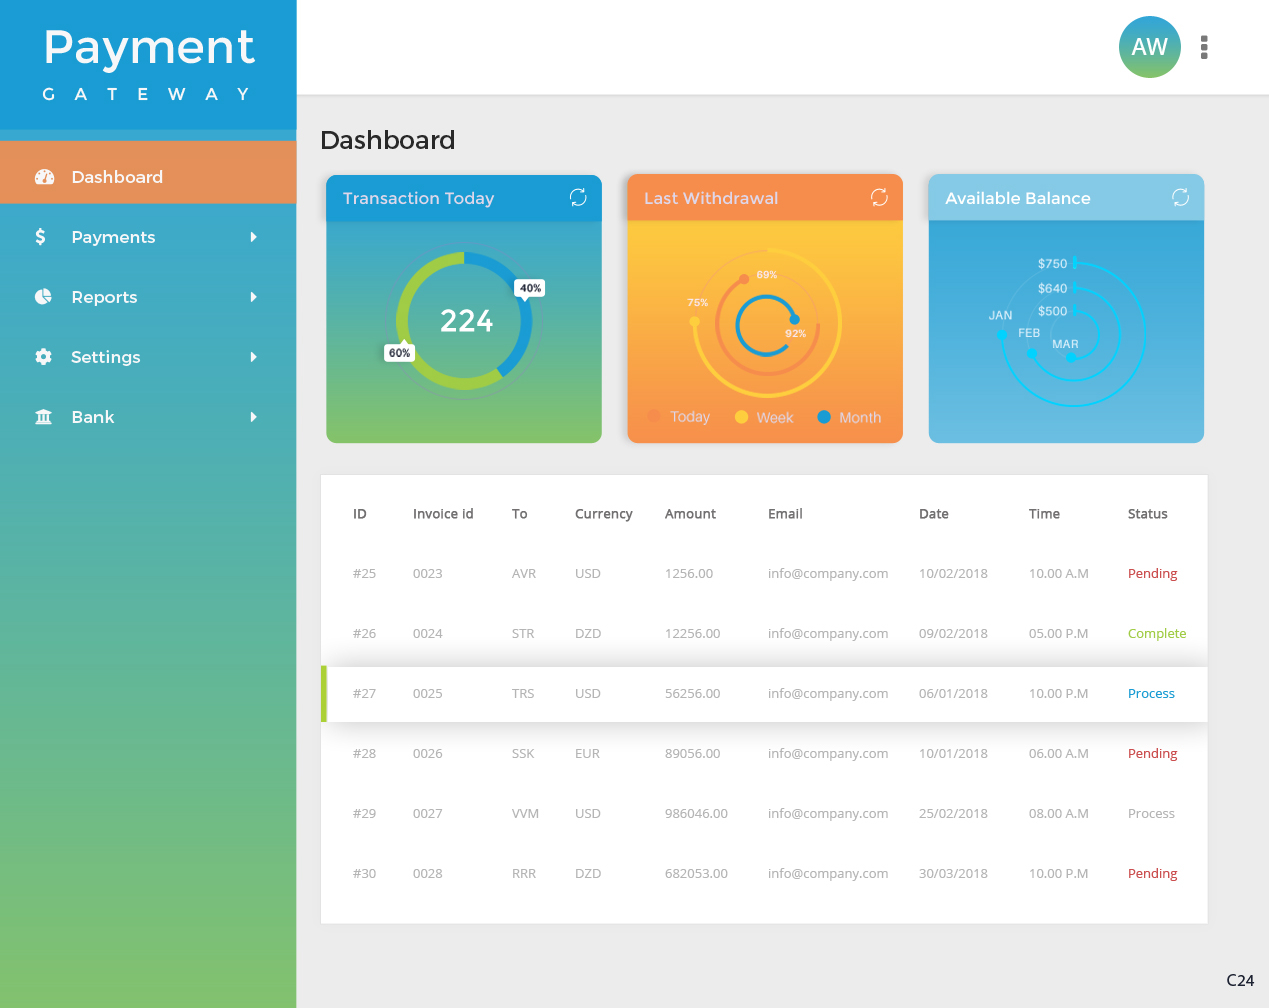Toggle the Week legend item
The width and height of the screenshot is (1269, 1008).
[x=764, y=417]
